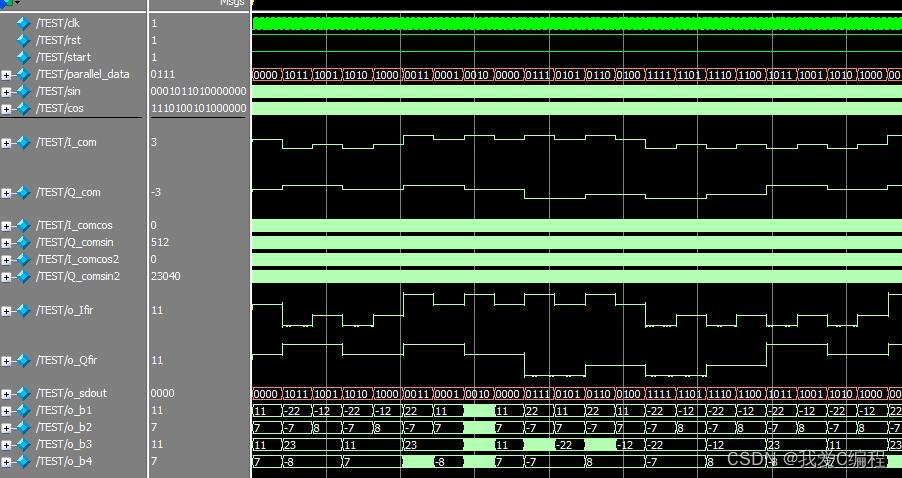This screenshot has height=478, width=902.
Task: Click the diamond icon of /TEST/cos
Action: pos(23,108)
